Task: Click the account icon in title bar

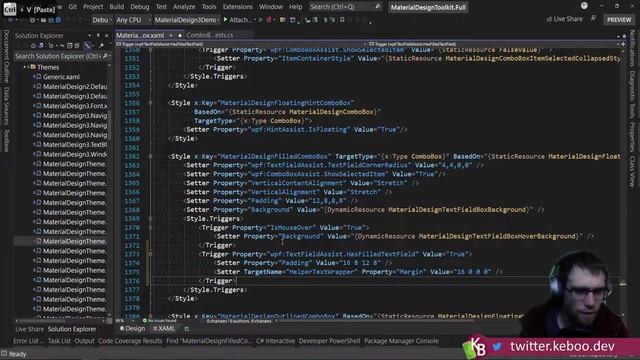Action: (584, 6)
